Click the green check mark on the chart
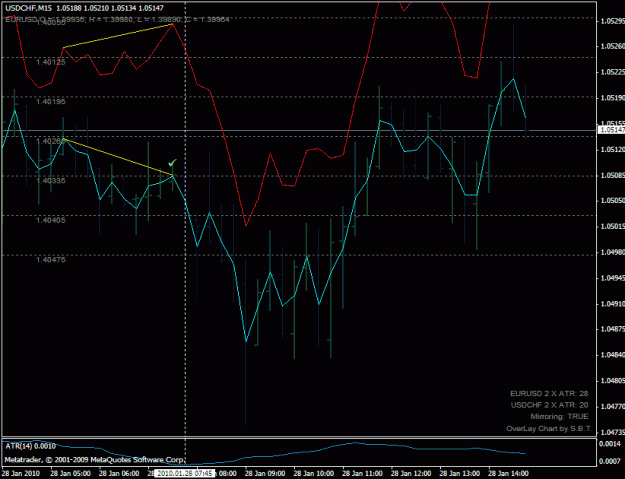The image size is (625, 479). (x=172, y=163)
